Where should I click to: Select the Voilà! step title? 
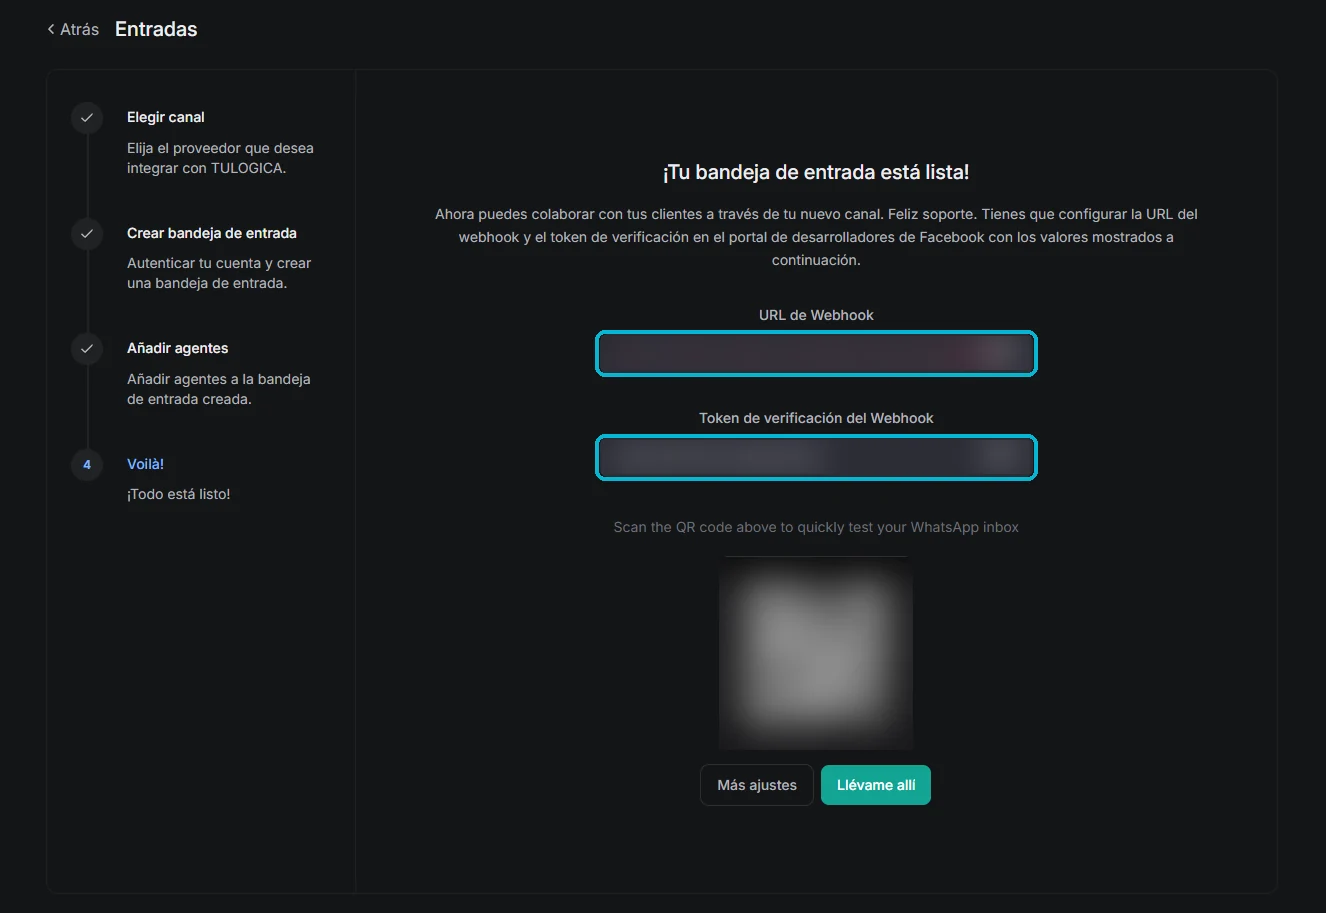tap(146, 464)
